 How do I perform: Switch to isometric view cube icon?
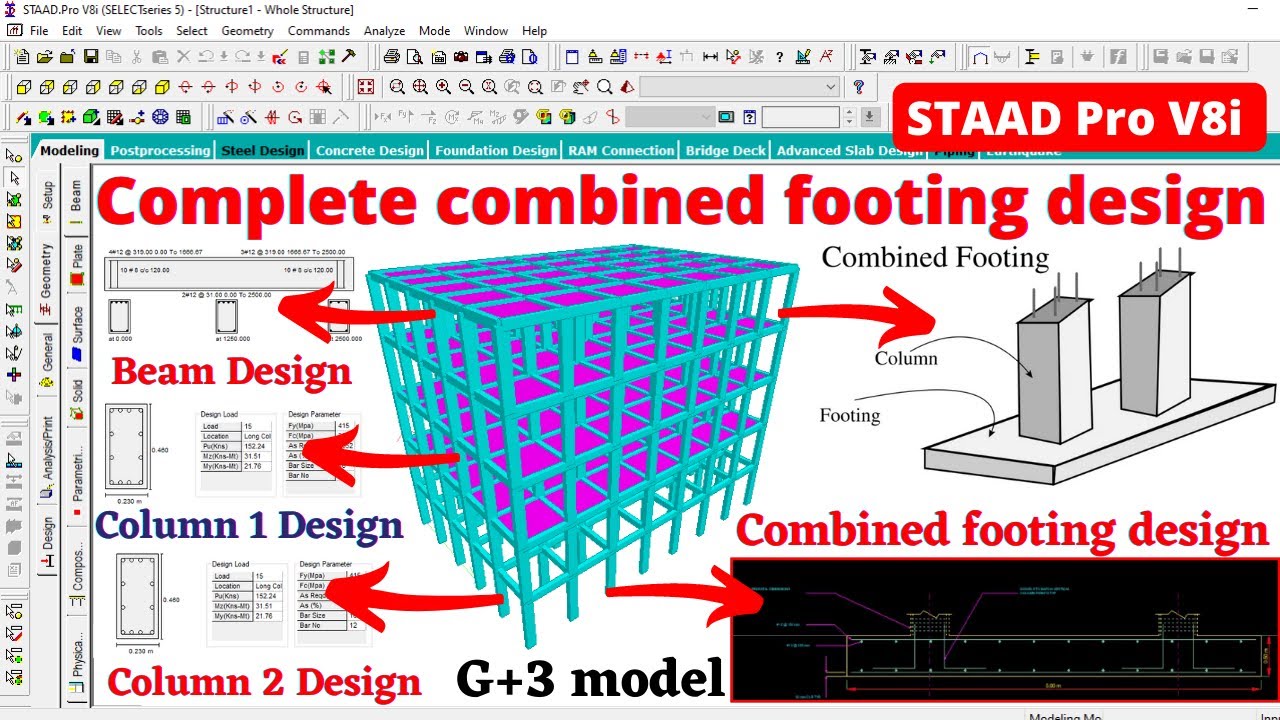click(160, 87)
